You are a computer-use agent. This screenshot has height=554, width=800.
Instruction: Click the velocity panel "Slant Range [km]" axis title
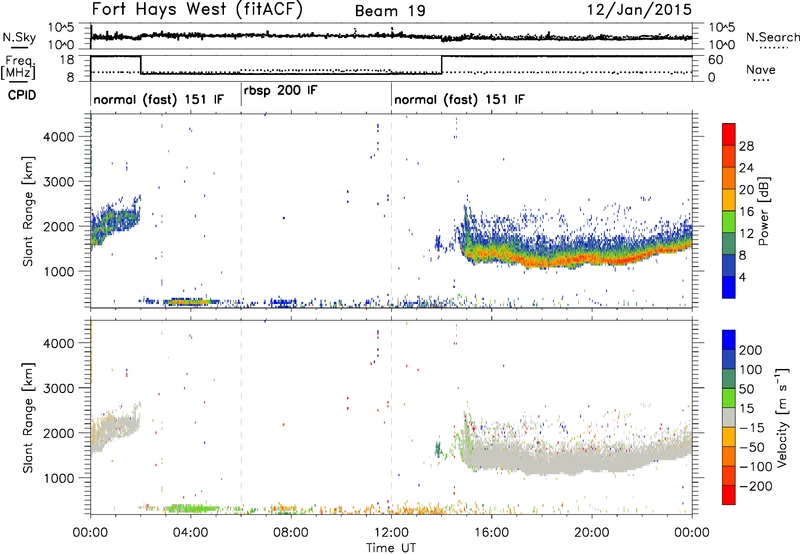click(x=28, y=417)
